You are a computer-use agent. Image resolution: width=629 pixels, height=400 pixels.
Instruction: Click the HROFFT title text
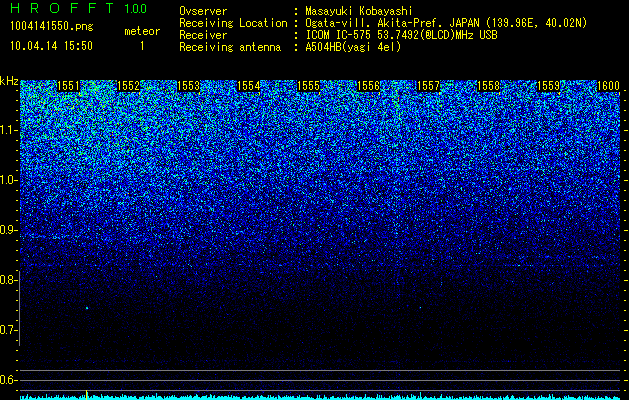(62, 8)
